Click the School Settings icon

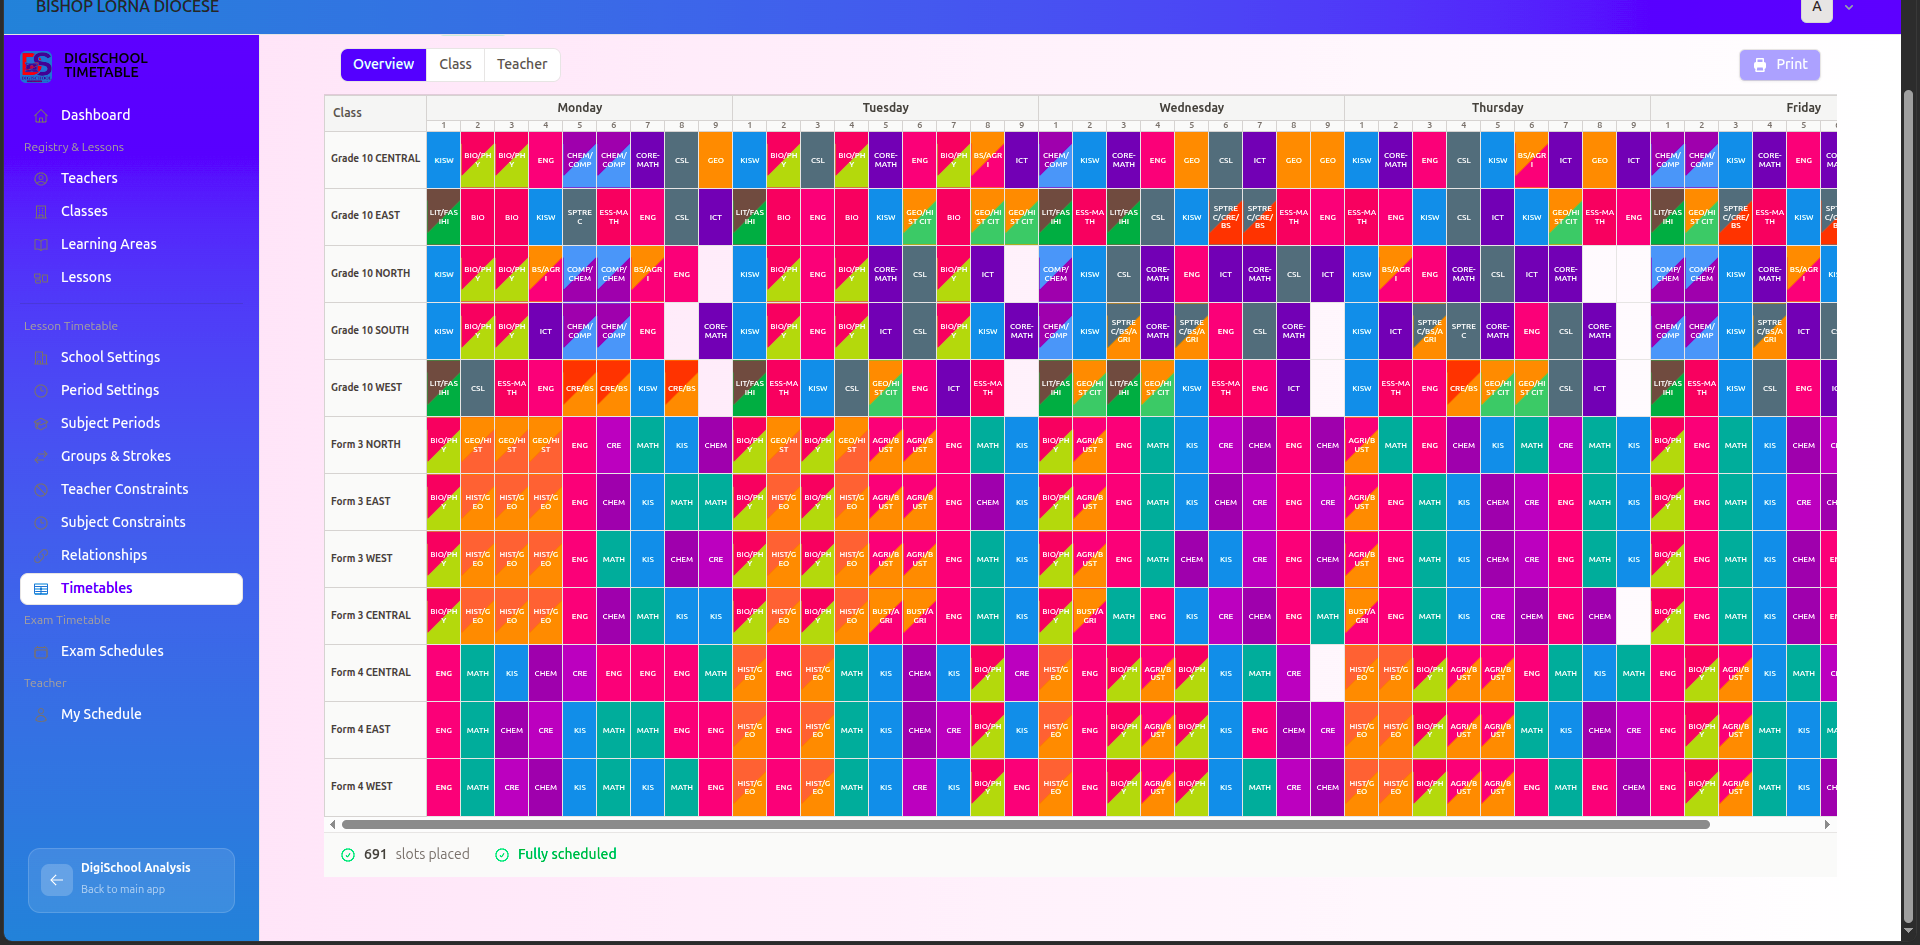coord(41,358)
